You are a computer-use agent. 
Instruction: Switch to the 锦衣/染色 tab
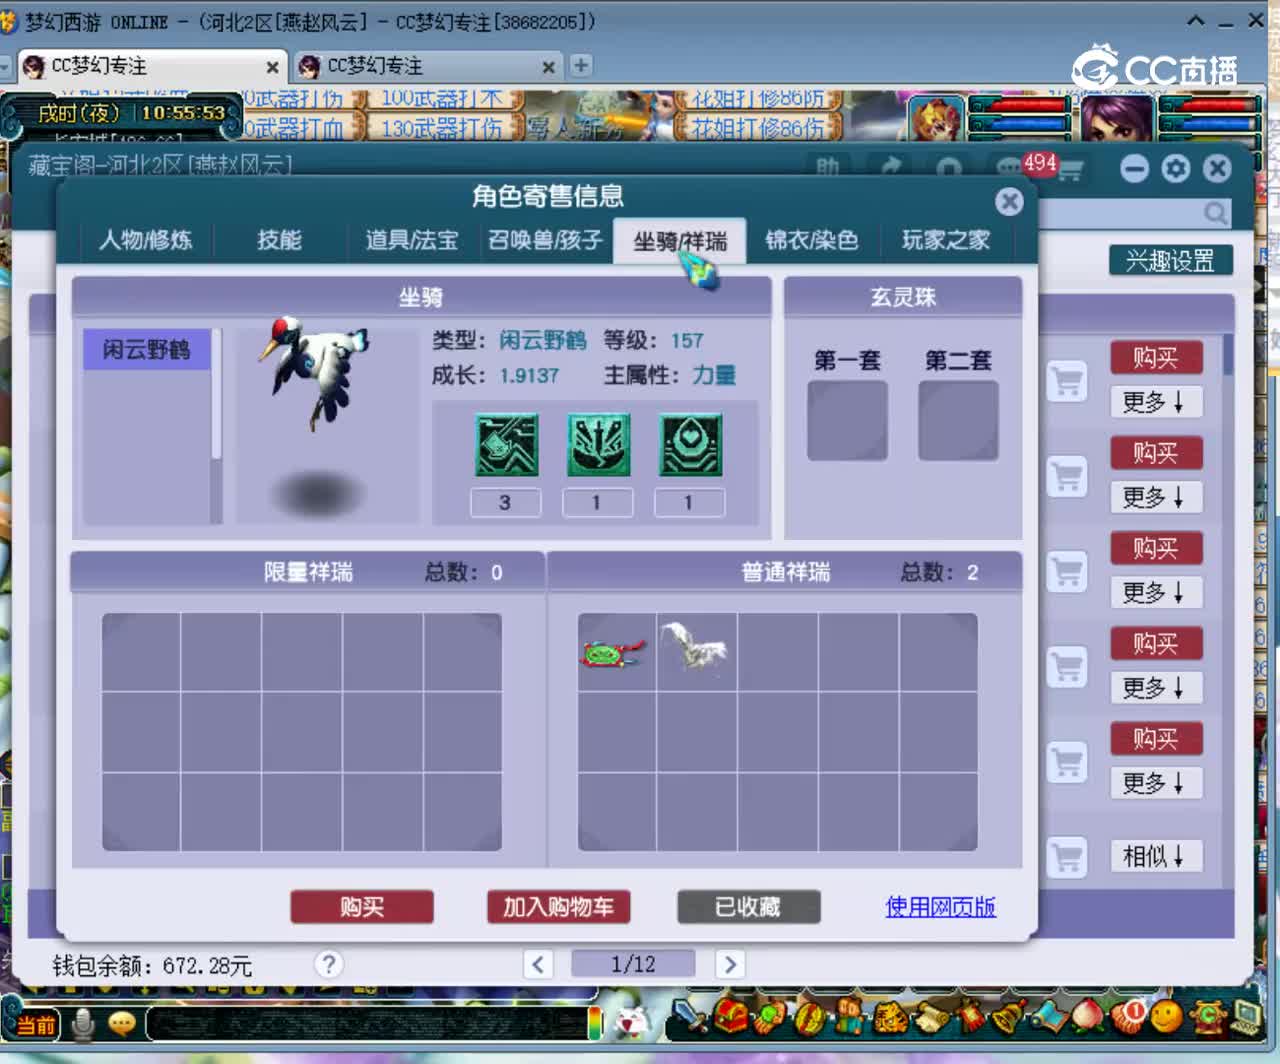pos(812,240)
